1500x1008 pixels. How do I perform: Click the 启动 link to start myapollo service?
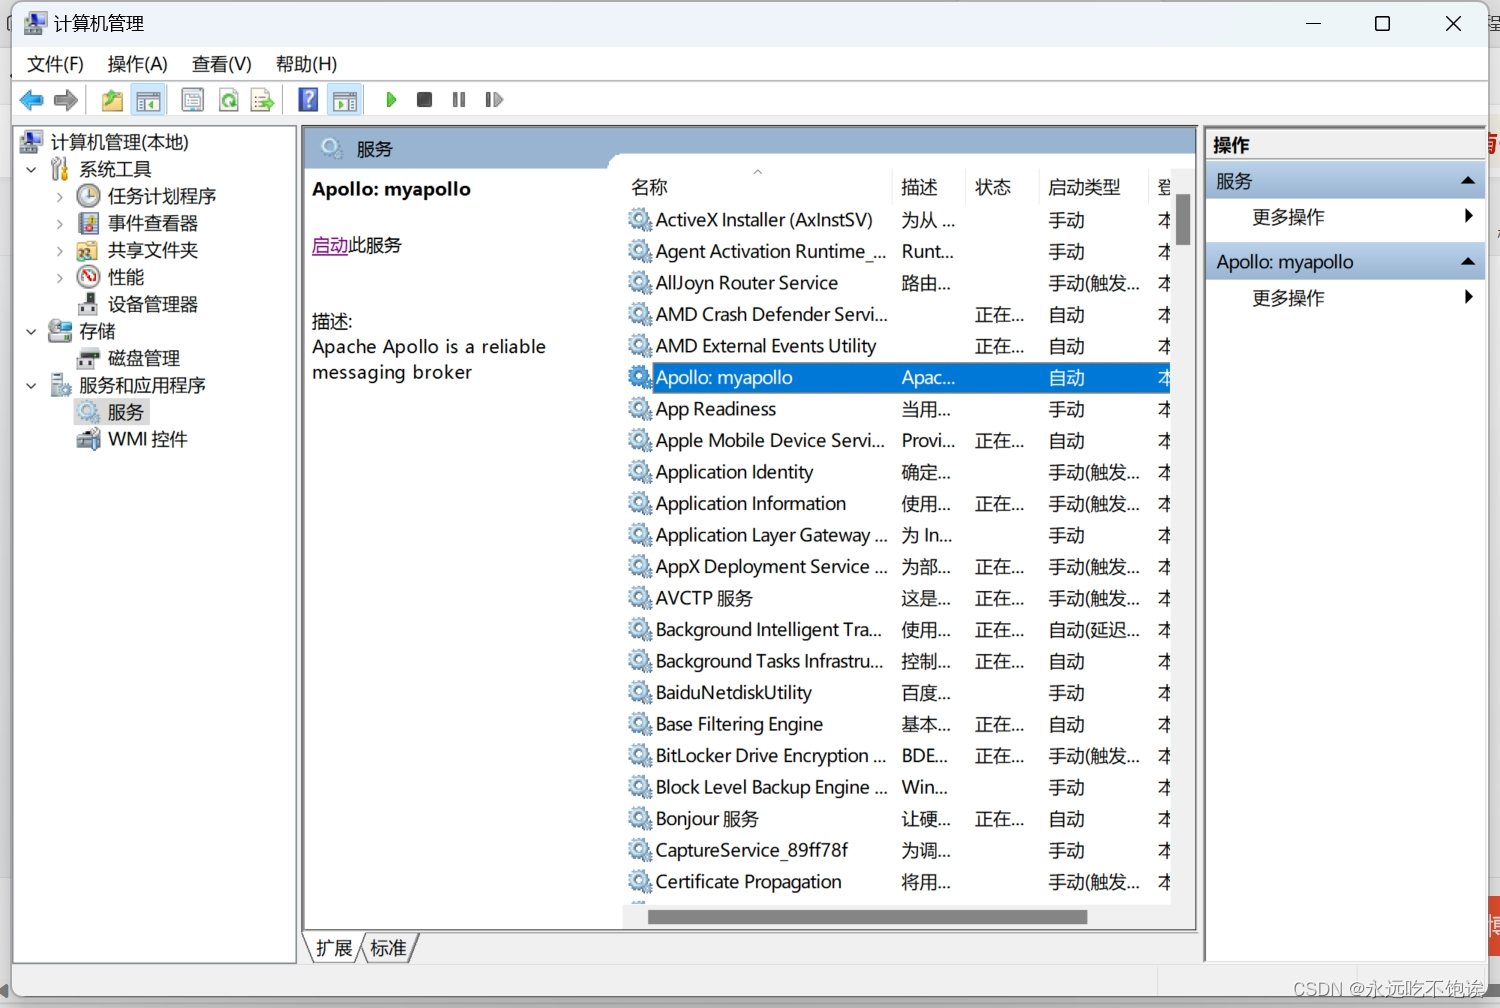[330, 245]
